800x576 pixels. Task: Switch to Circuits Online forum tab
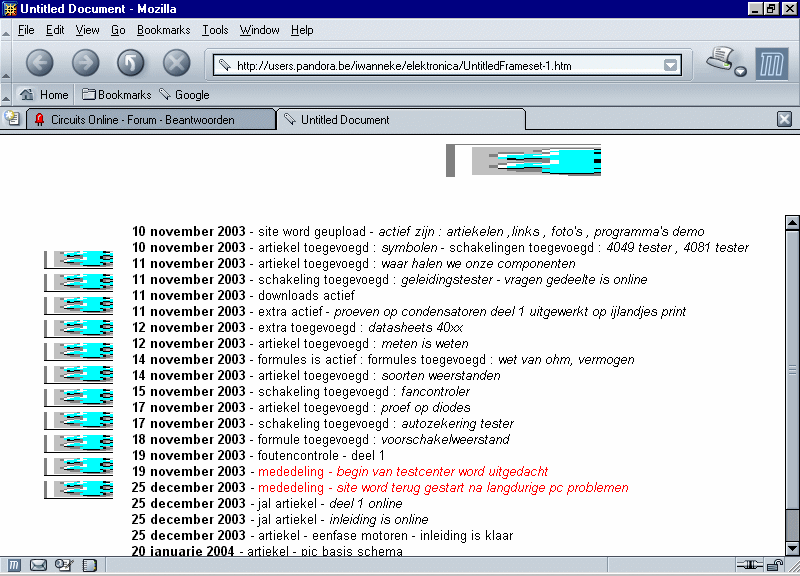(142, 119)
